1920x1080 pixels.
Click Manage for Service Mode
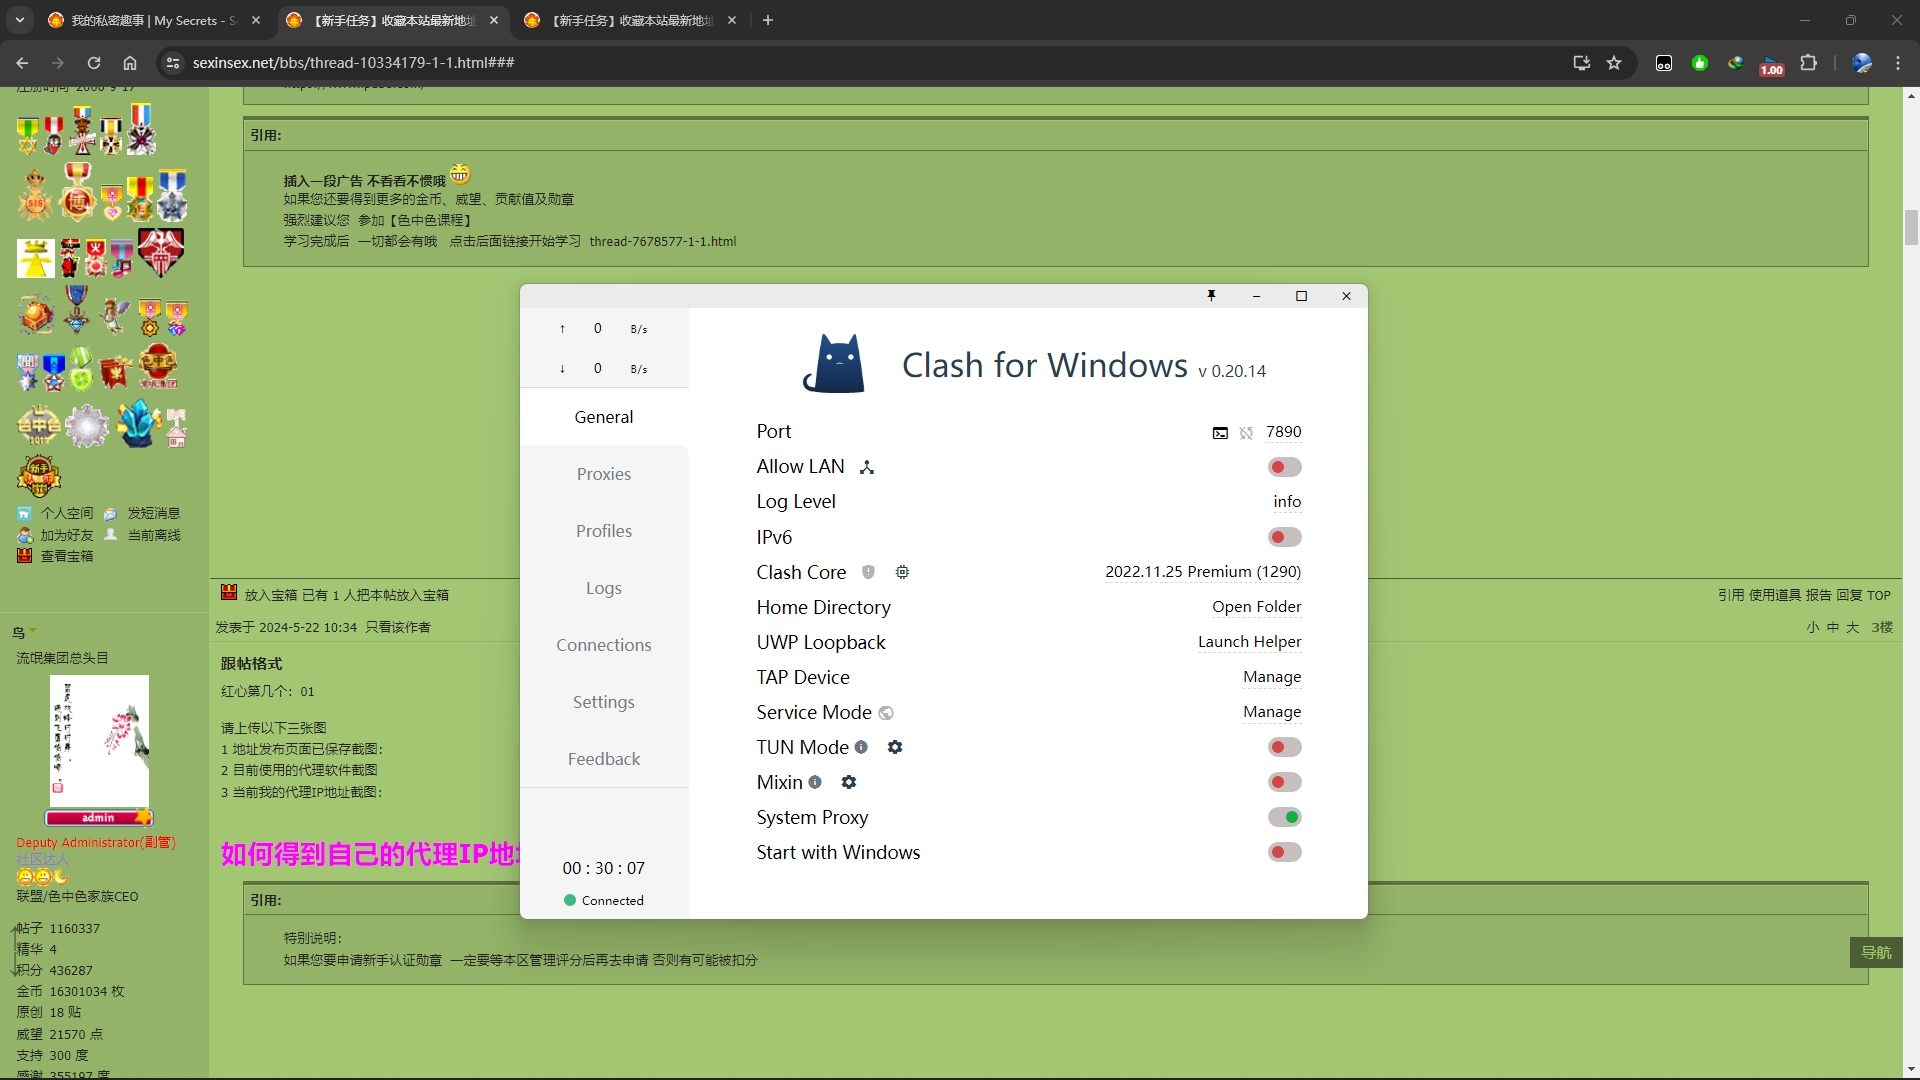tap(1272, 712)
